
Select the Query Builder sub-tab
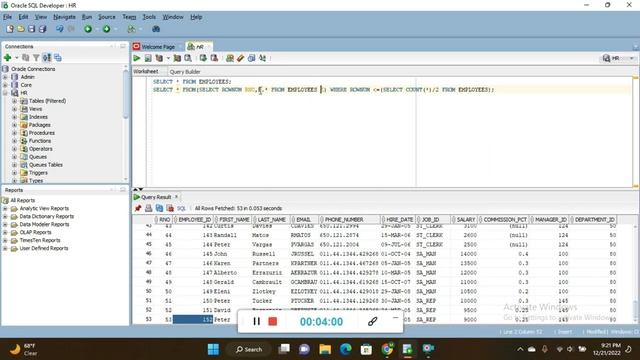point(185,72)
